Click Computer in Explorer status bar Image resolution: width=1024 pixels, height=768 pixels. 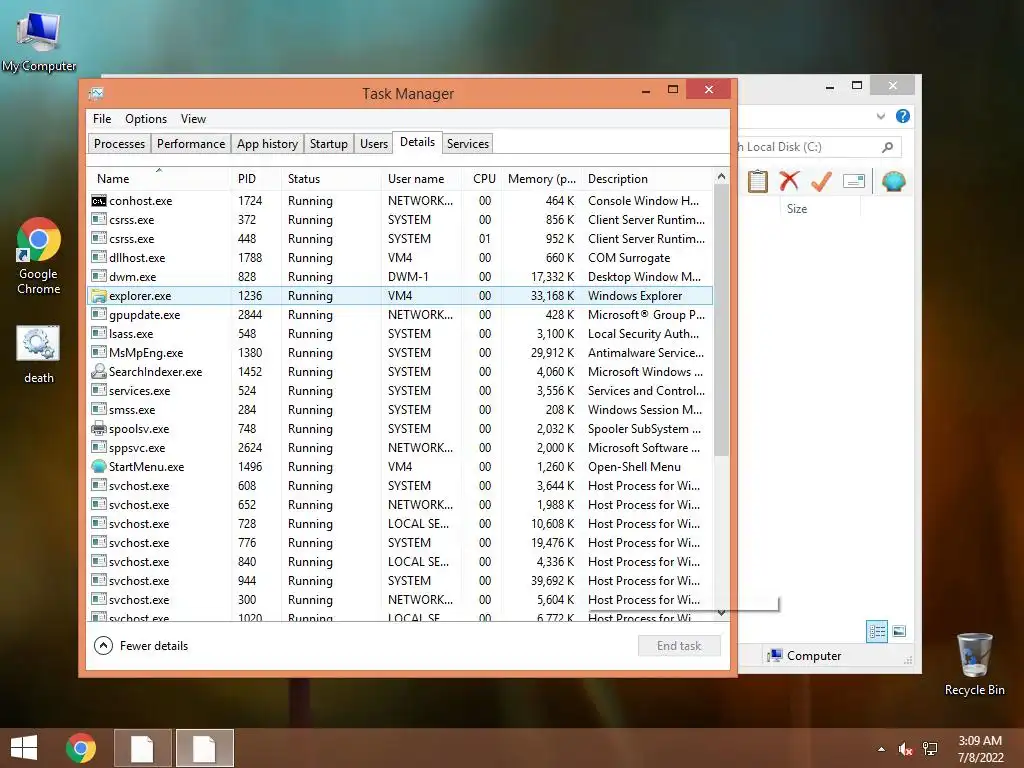click(x=805, y=656)
